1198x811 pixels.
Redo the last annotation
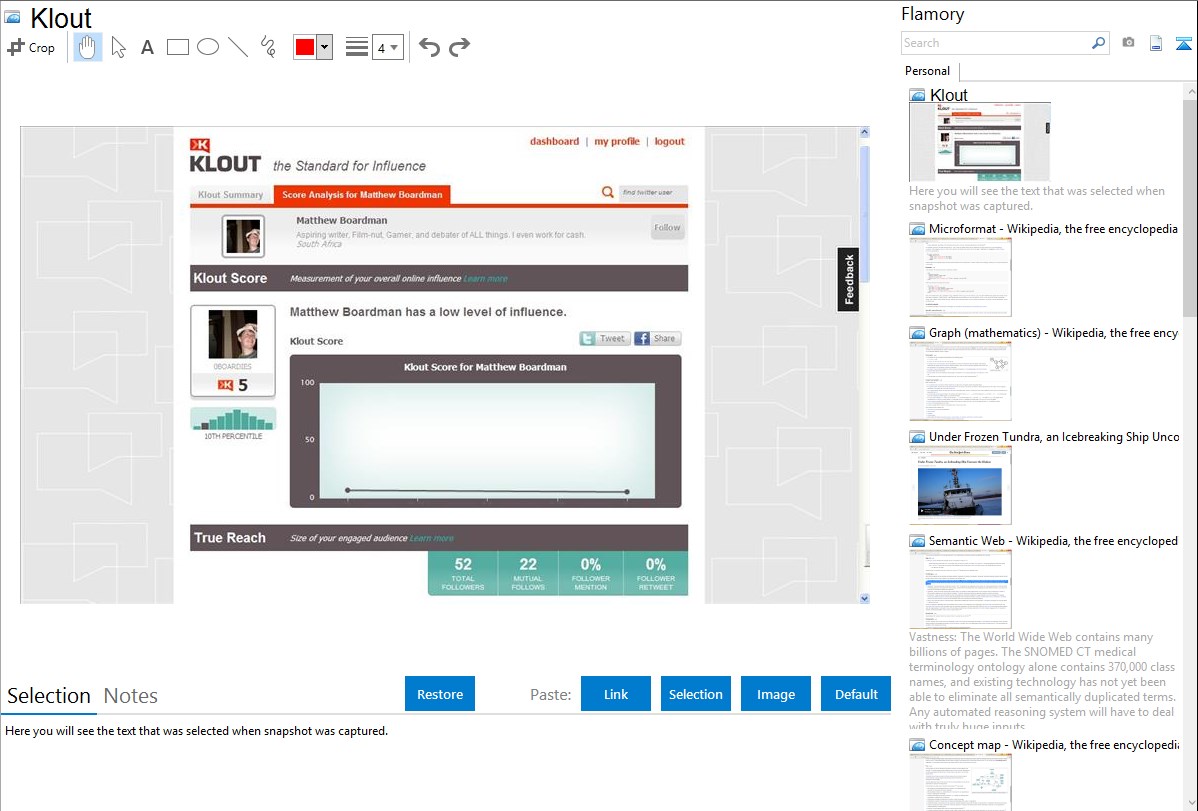click(459, 47)
